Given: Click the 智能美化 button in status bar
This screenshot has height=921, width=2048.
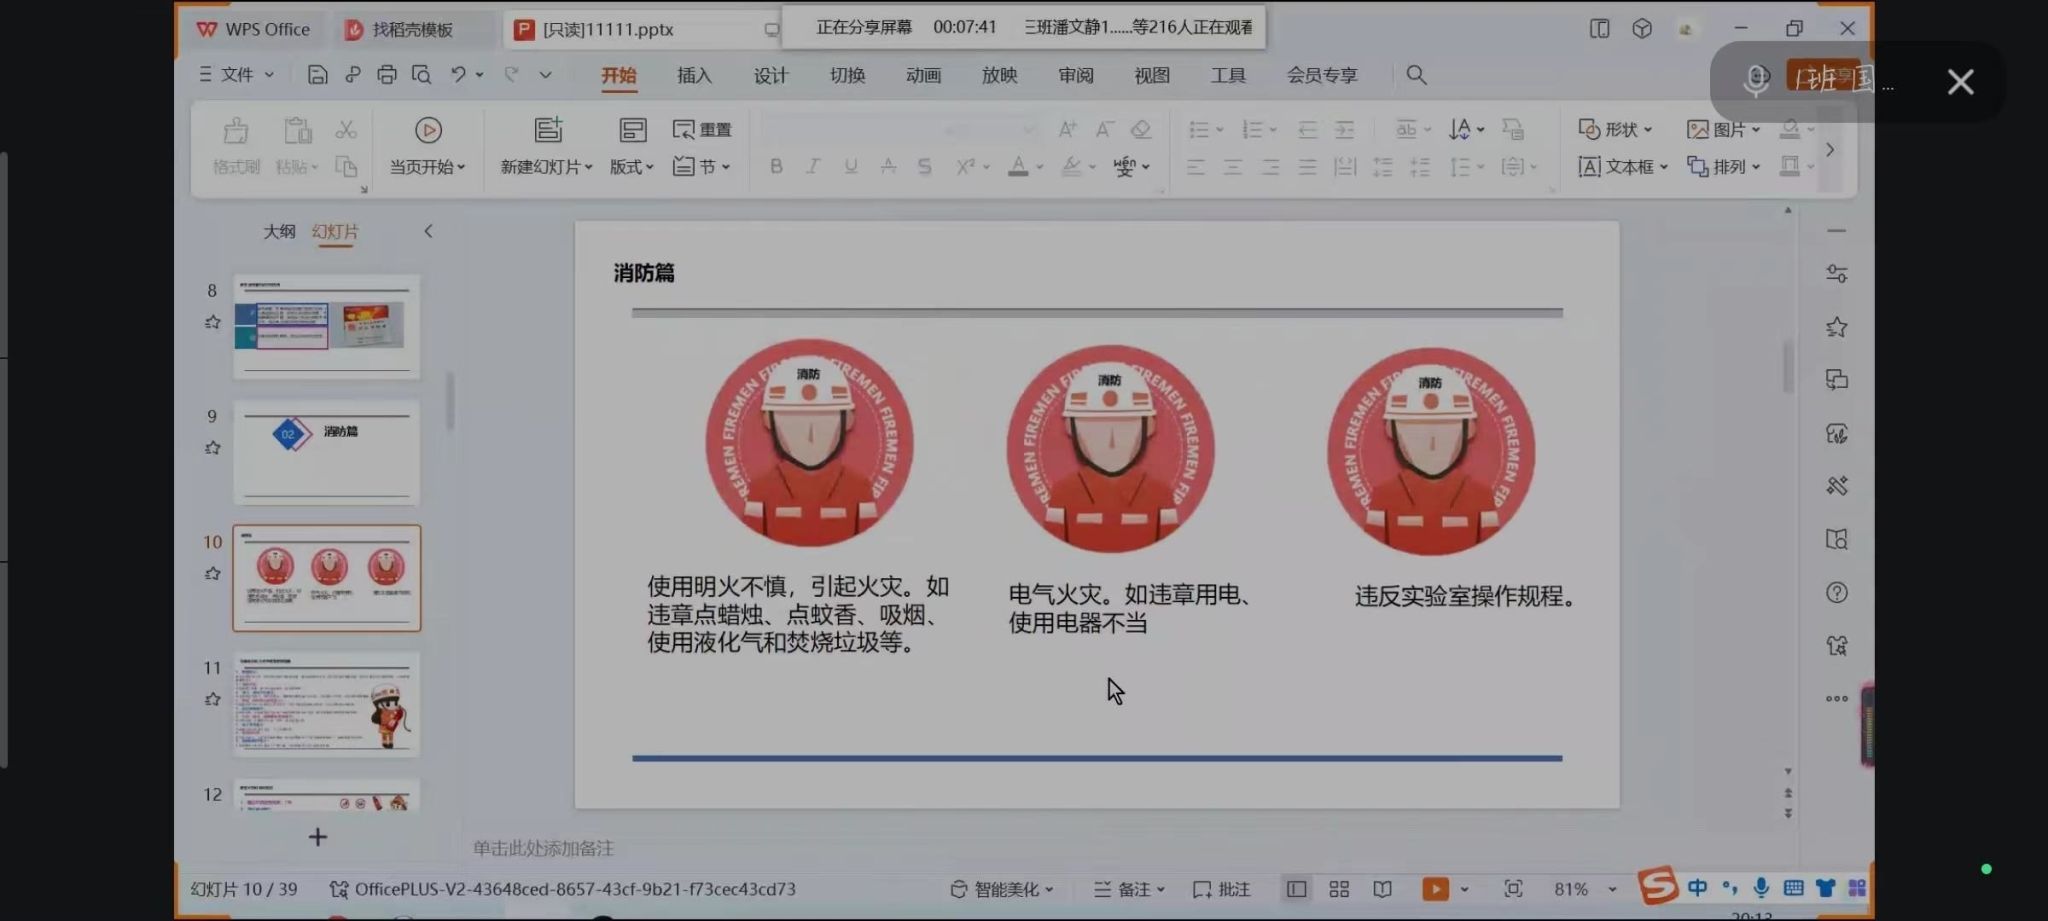Looking at the screenshot, I should pyautogui.click(x=1001, y=889).
